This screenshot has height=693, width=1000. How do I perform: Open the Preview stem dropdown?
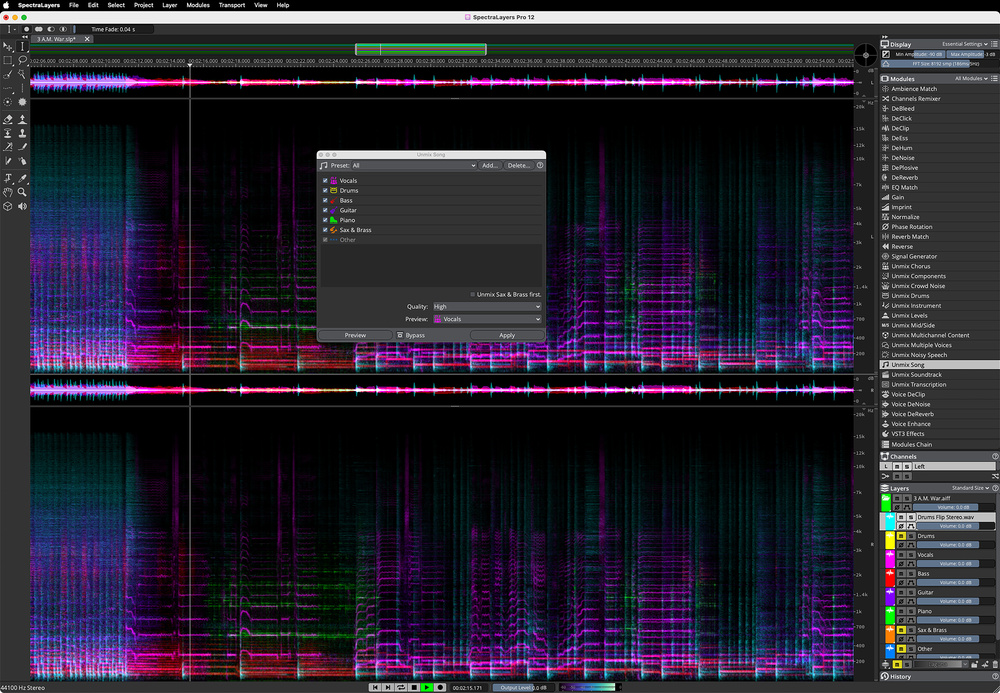(486, 319)
